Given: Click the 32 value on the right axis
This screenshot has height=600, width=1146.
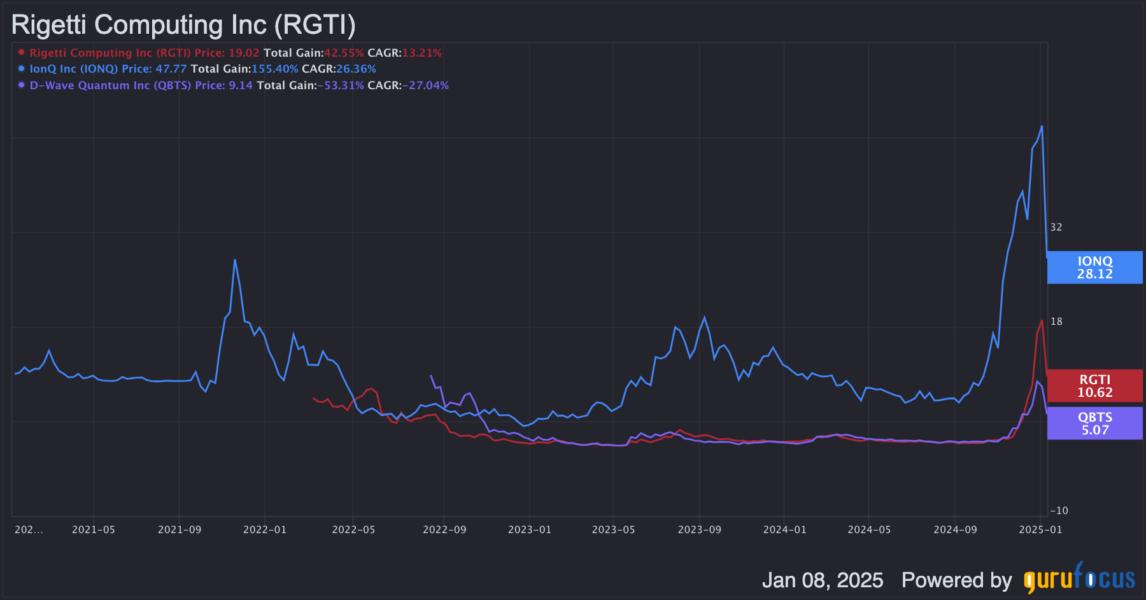Looking at the screenshot, I should (x=1057, y=227).
